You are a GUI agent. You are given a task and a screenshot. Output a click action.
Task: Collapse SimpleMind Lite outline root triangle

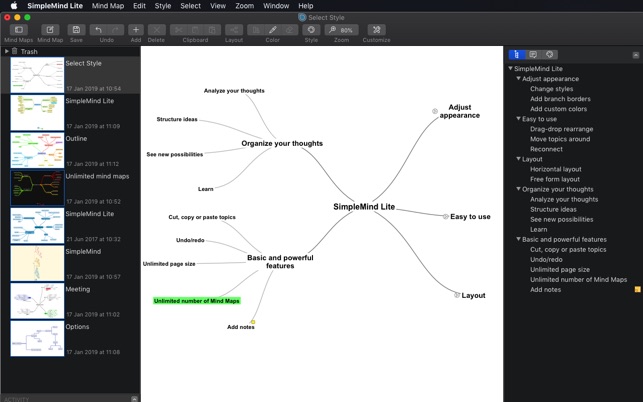pos(510,68)
